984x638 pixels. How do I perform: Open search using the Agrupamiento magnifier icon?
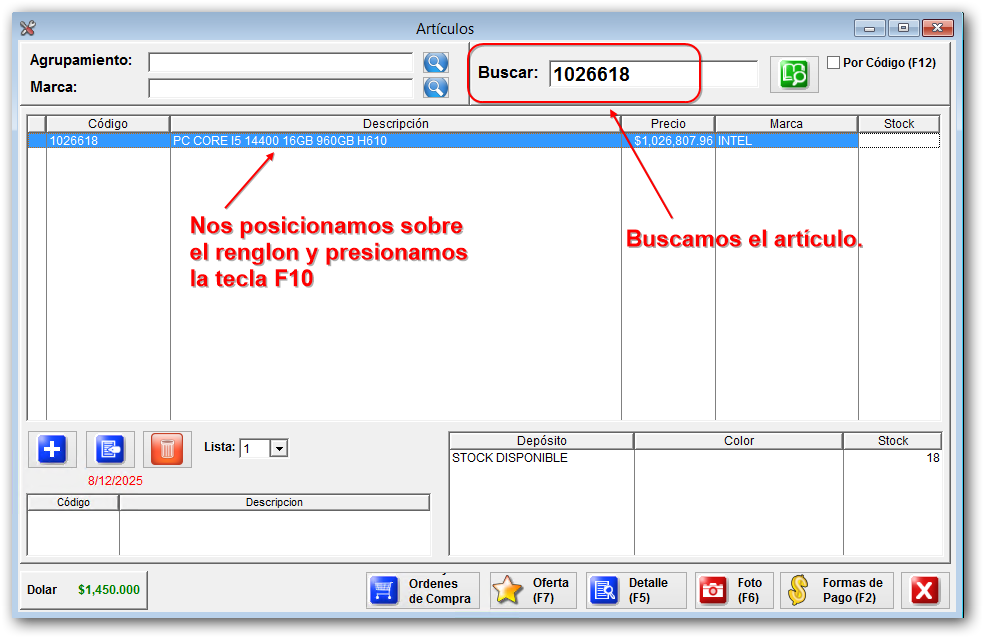click(435, 63)
